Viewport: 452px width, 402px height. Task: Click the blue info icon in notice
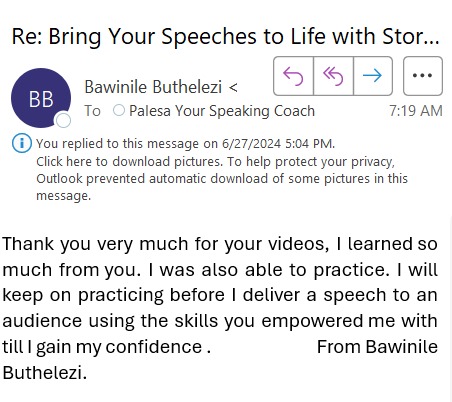pyautogui.click(x=22, y=143)
